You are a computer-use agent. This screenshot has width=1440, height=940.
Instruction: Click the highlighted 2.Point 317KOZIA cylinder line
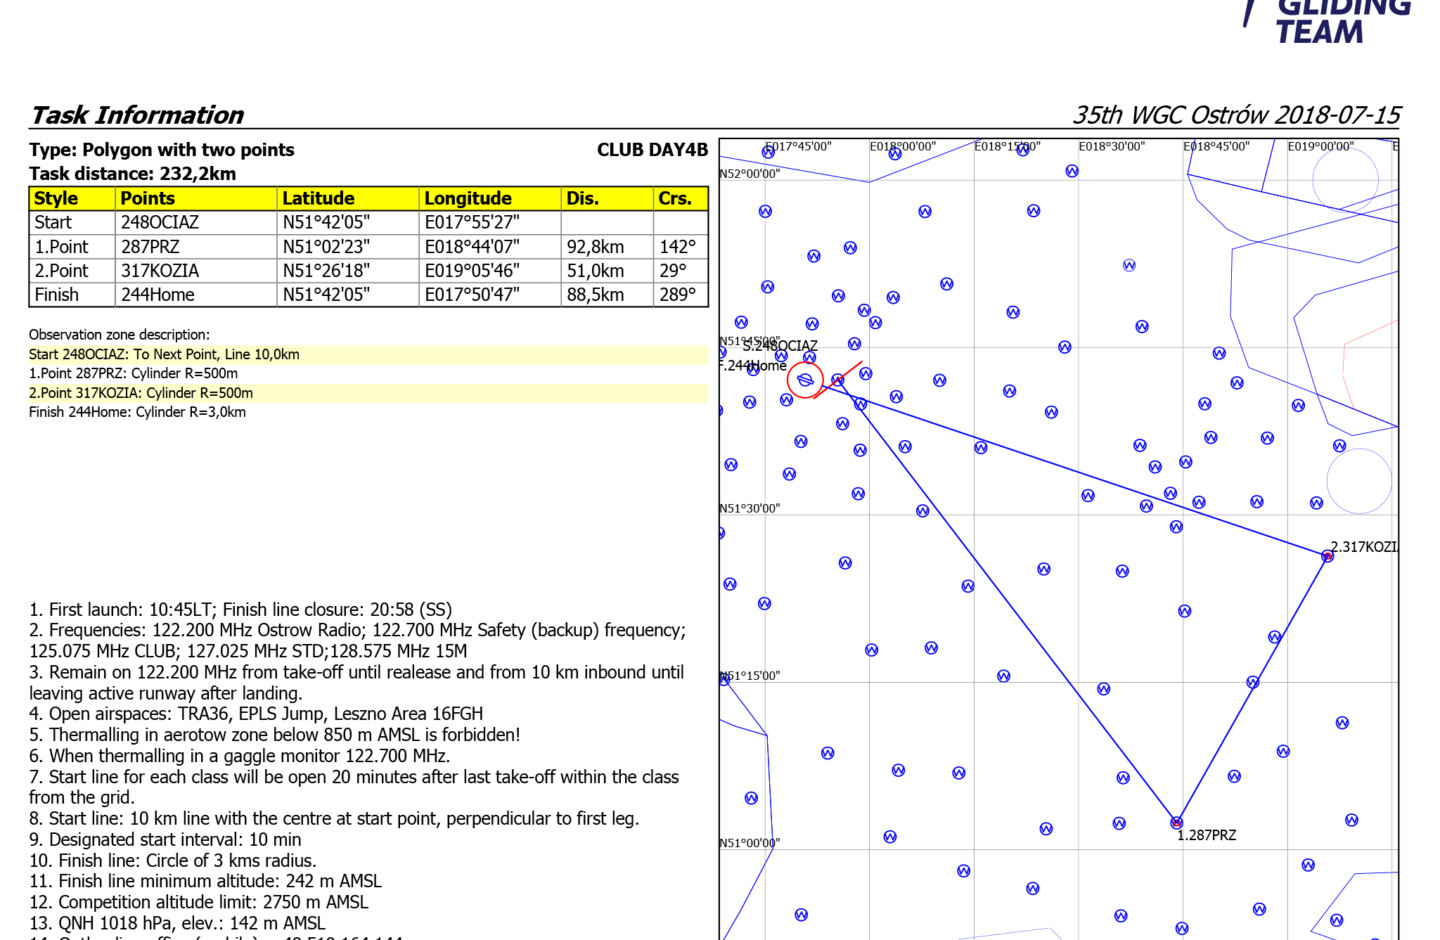pos(141,393)
